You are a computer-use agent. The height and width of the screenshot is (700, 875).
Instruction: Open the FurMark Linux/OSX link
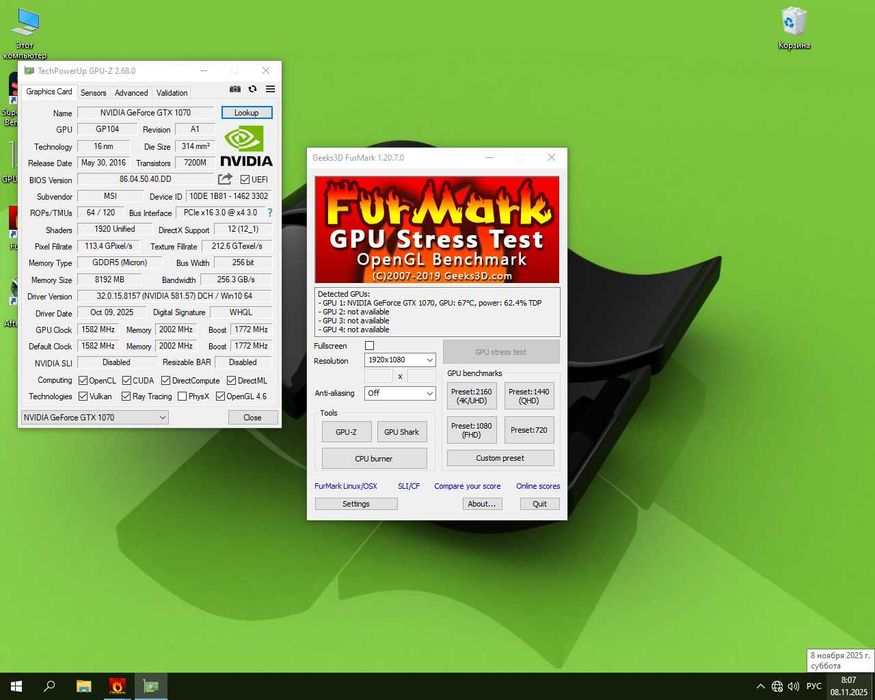pos(345,486)
